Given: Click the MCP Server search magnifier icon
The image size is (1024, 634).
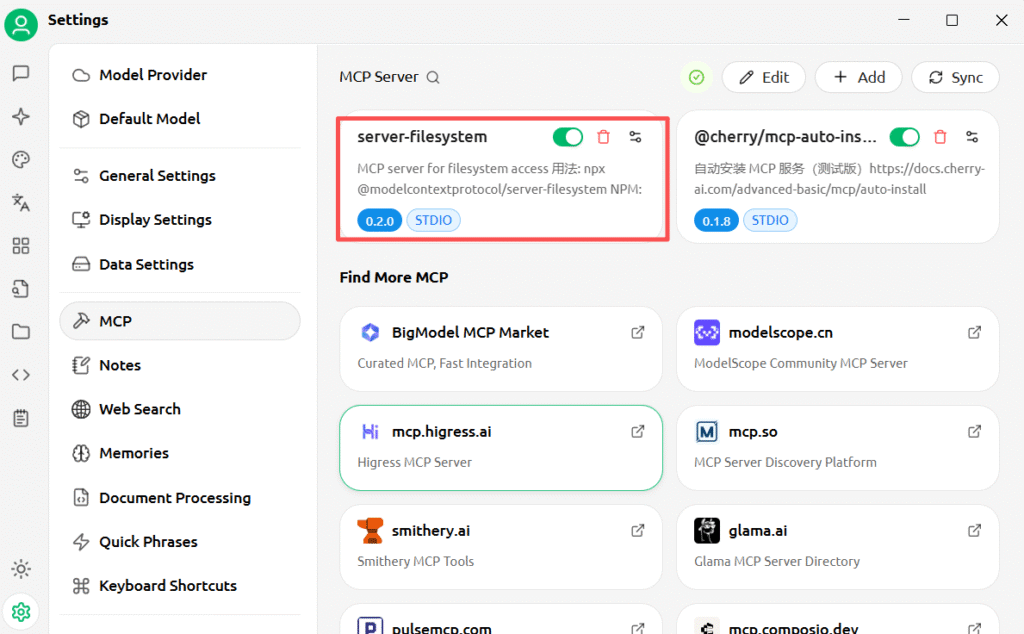Looking at the screenshot, I should (433, 77).
